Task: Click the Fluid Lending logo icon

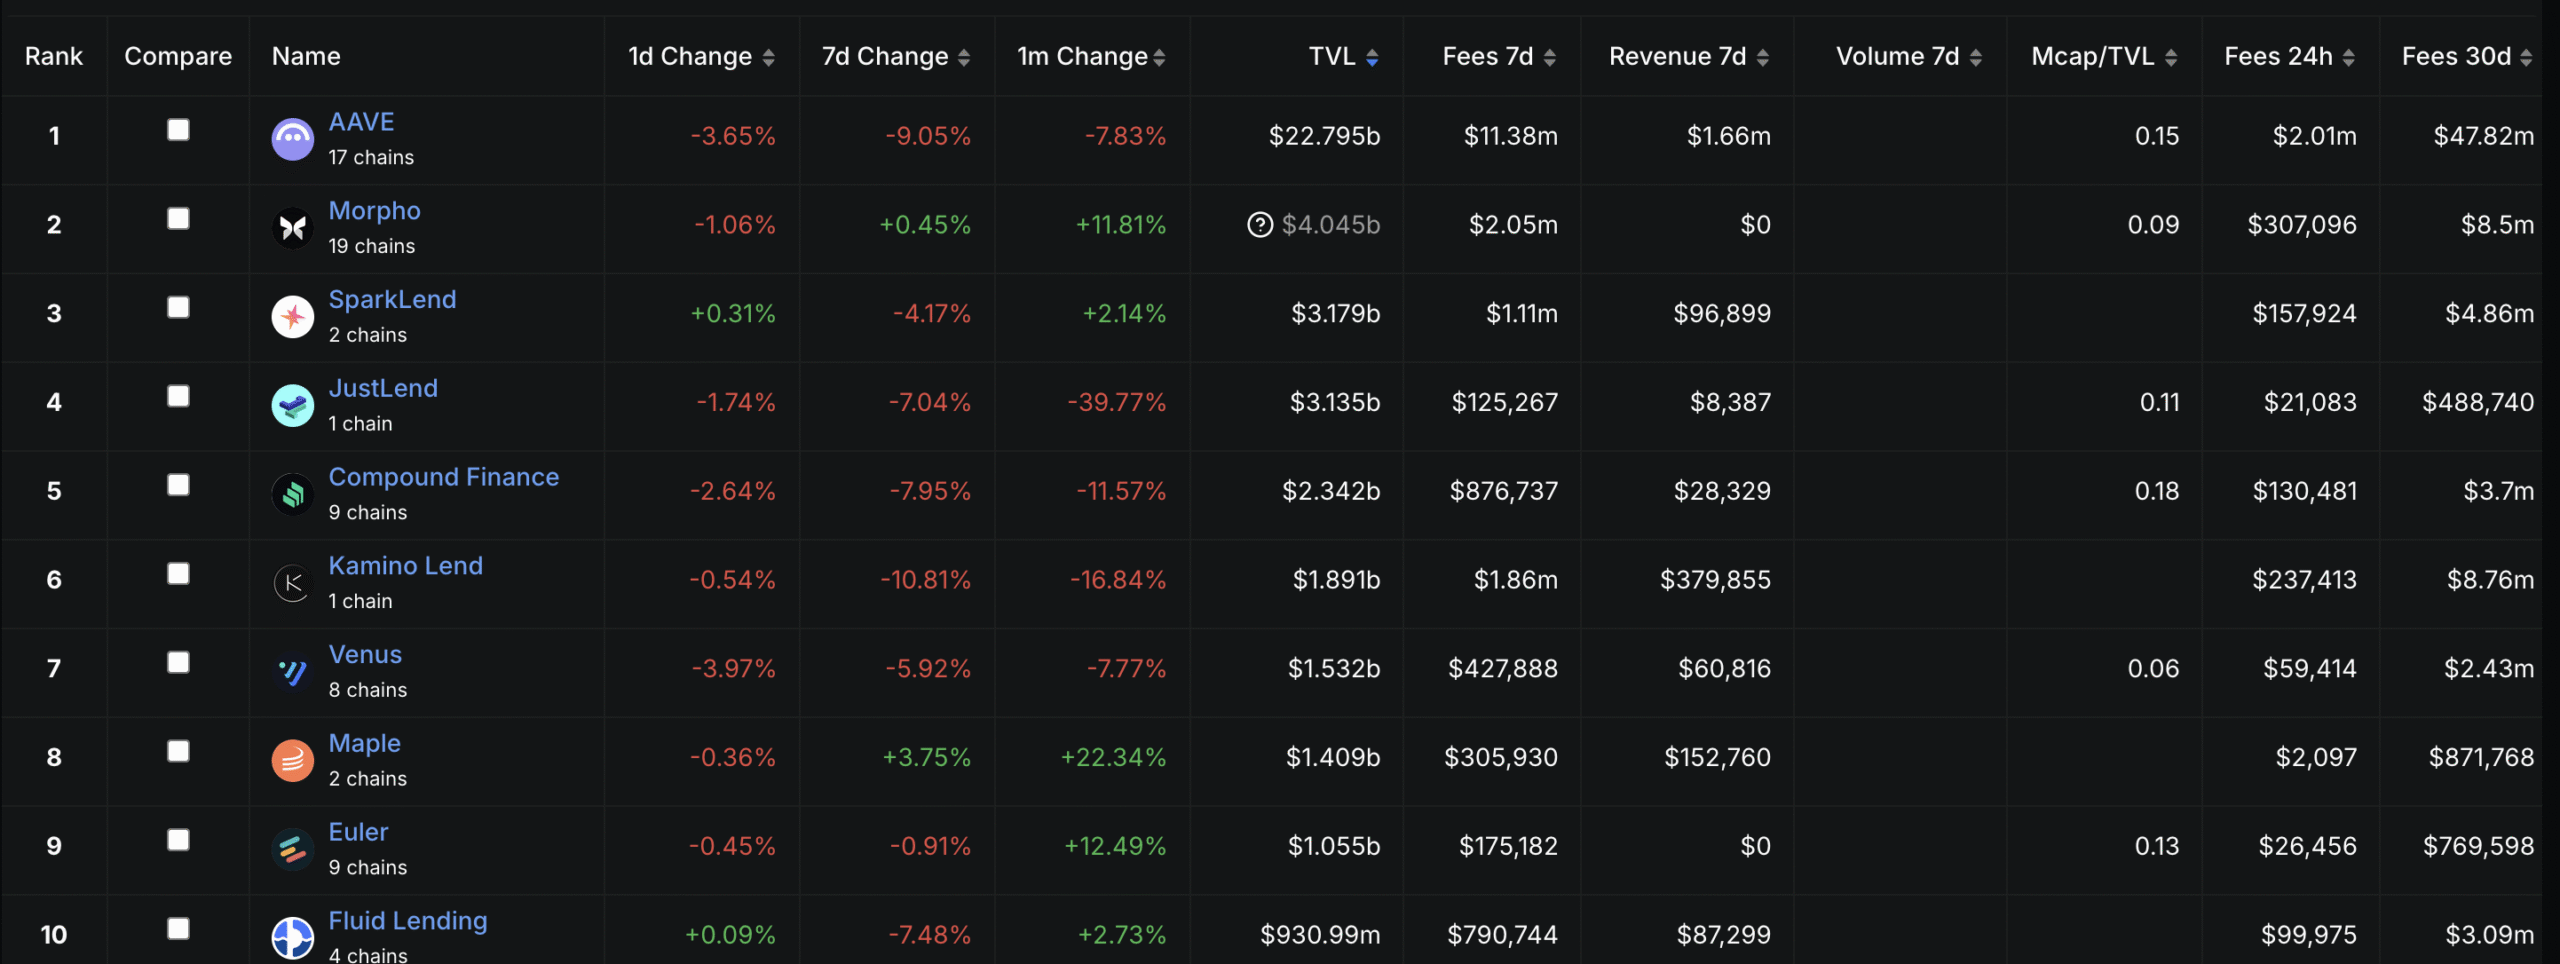Action: [x=293, y=938]
